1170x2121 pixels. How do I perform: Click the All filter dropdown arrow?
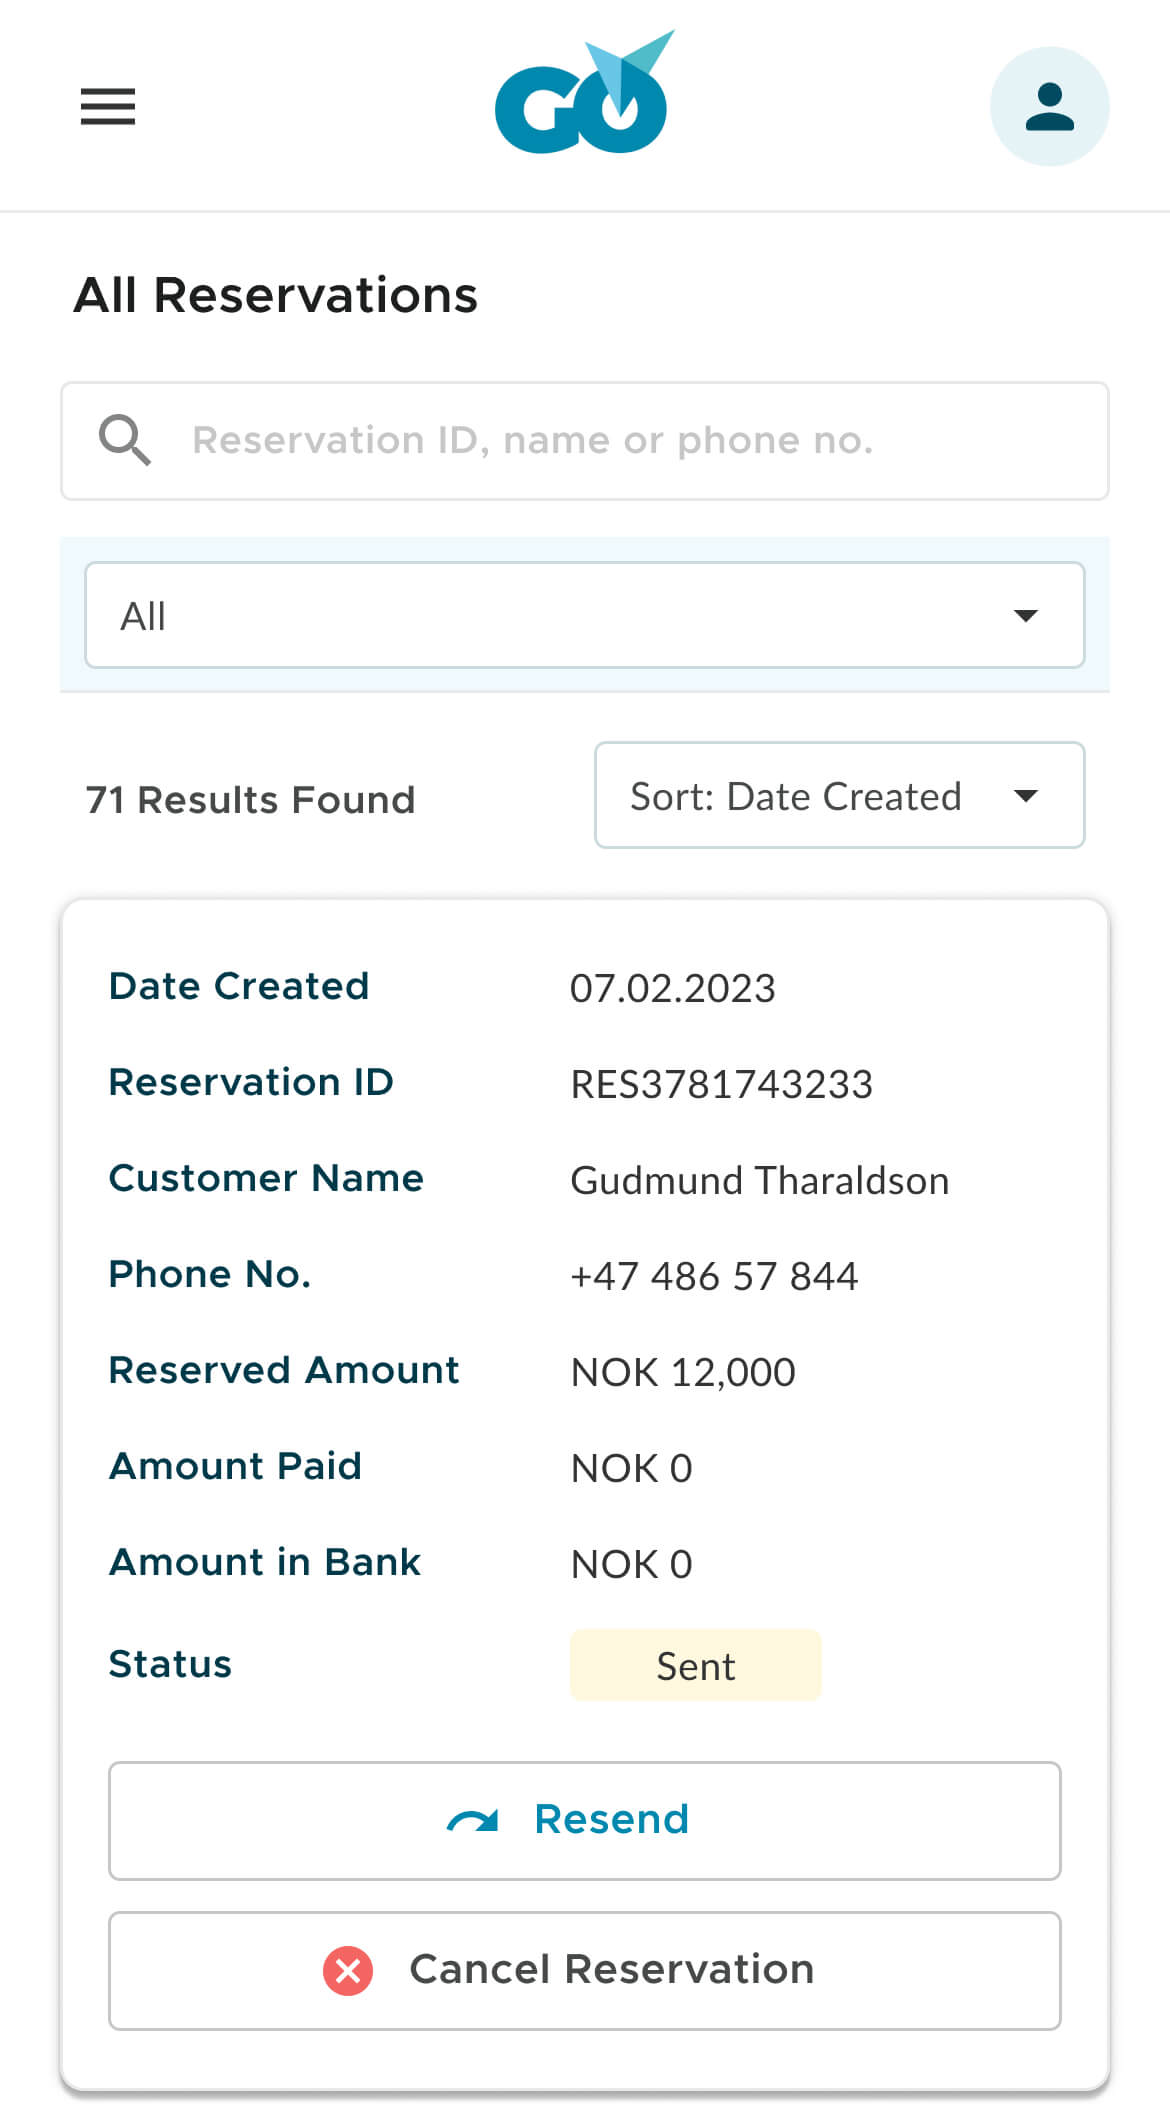pyautogui.click(x=1025, y=615)
